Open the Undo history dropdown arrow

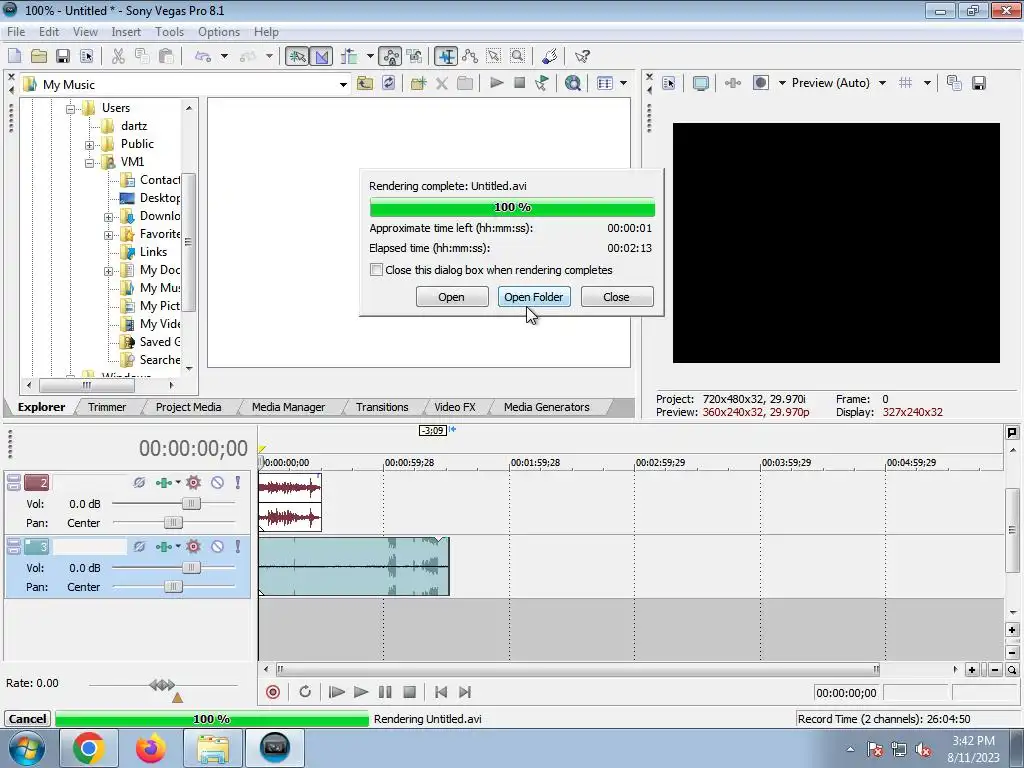[x=224, y=56]
